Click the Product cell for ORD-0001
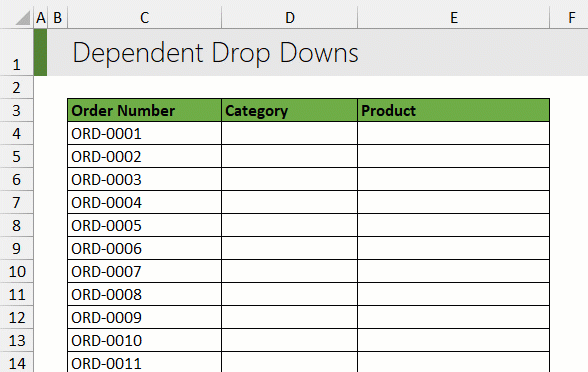 [454, 133]
